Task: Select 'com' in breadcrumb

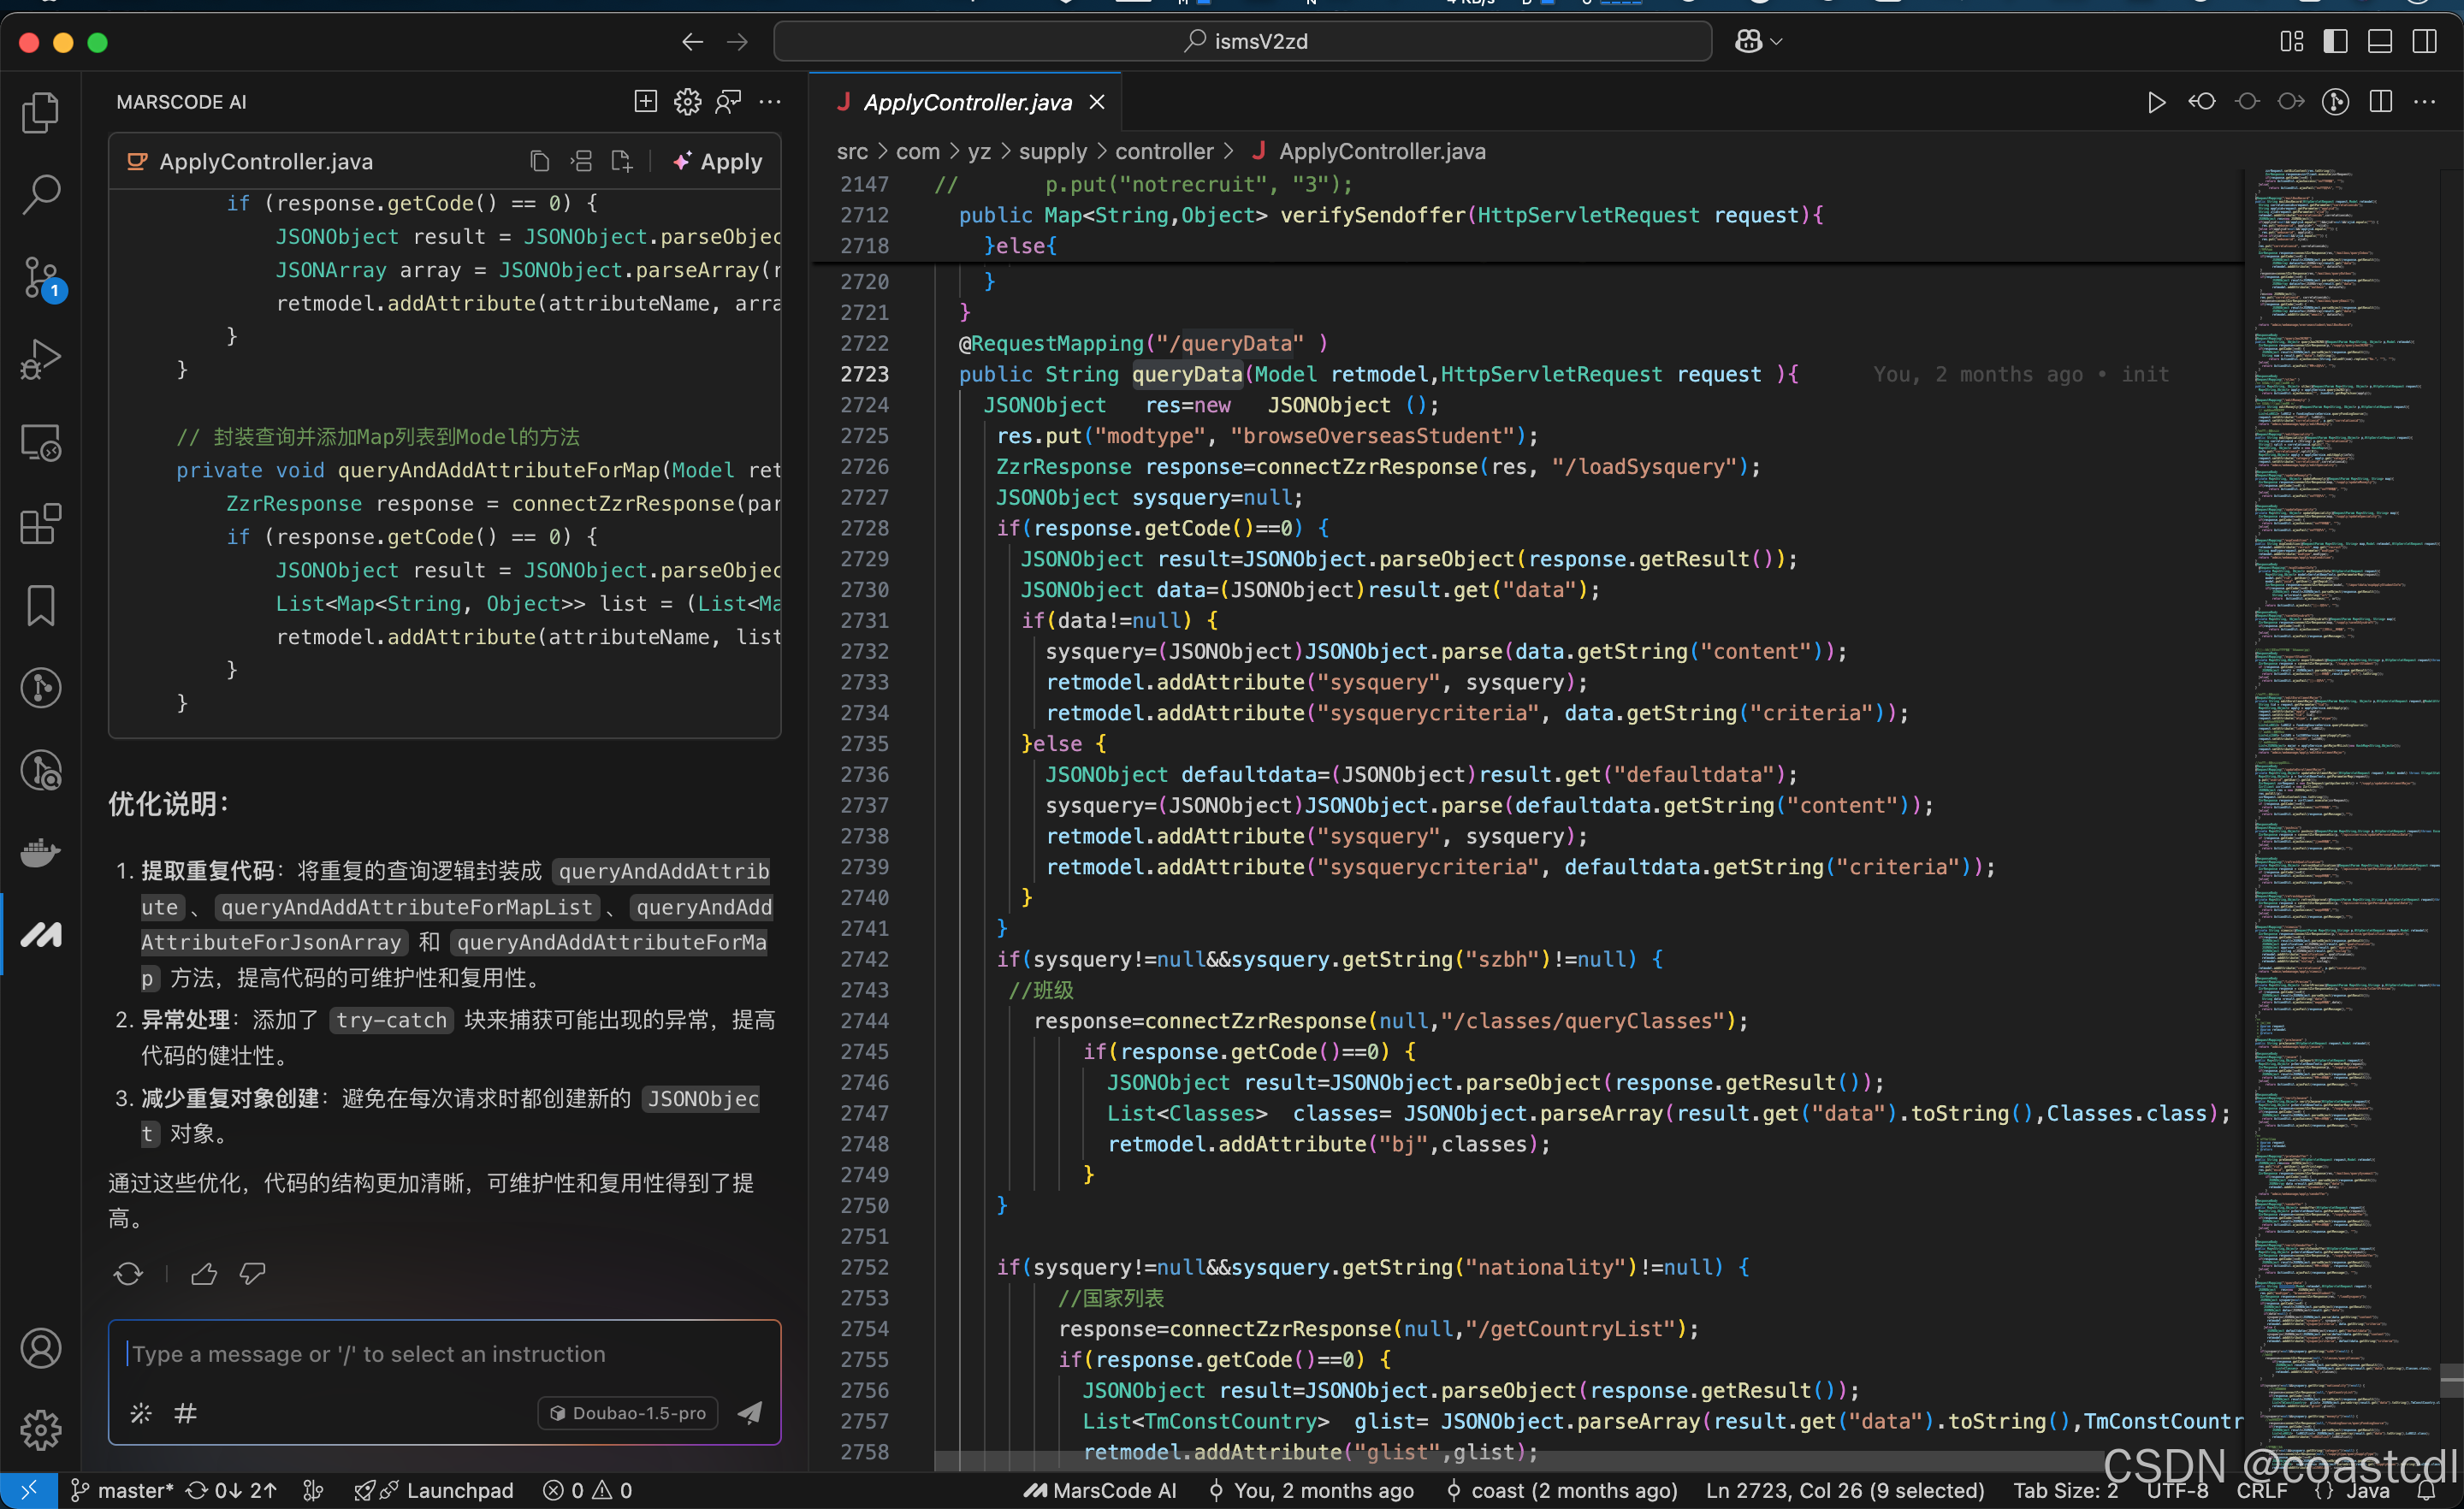Action: pos(918,151)
